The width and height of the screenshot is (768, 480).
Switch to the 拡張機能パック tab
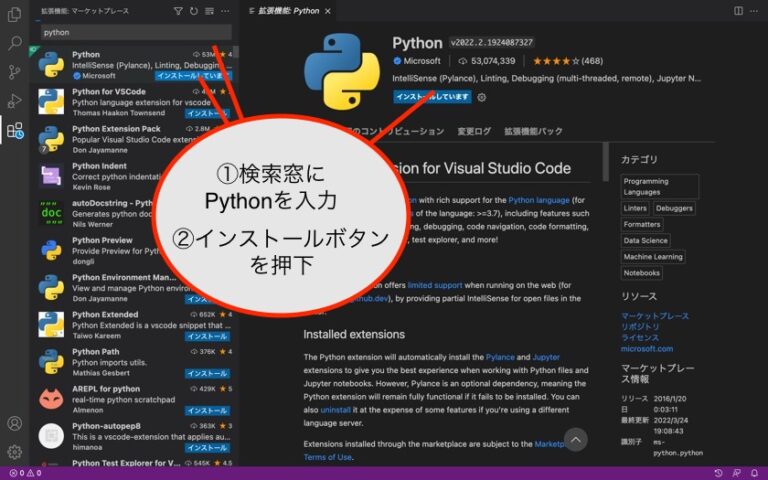(x=533, y=131)
